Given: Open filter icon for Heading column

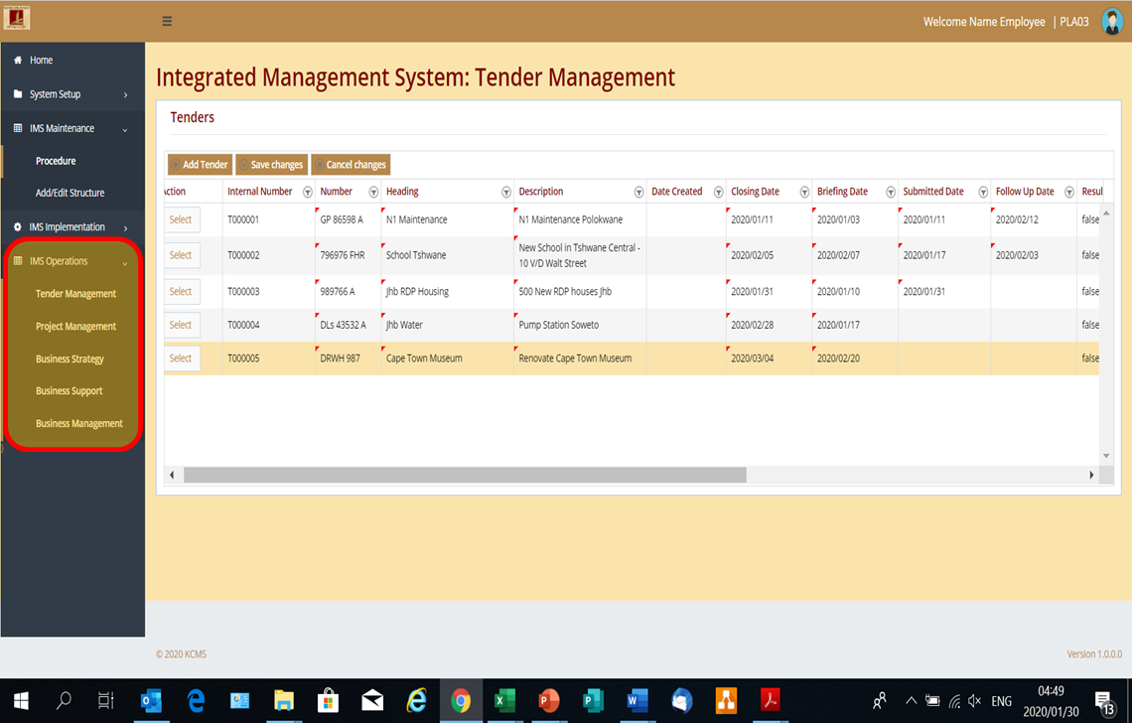Looking at the screenshot, I should (x=506, y=192).
